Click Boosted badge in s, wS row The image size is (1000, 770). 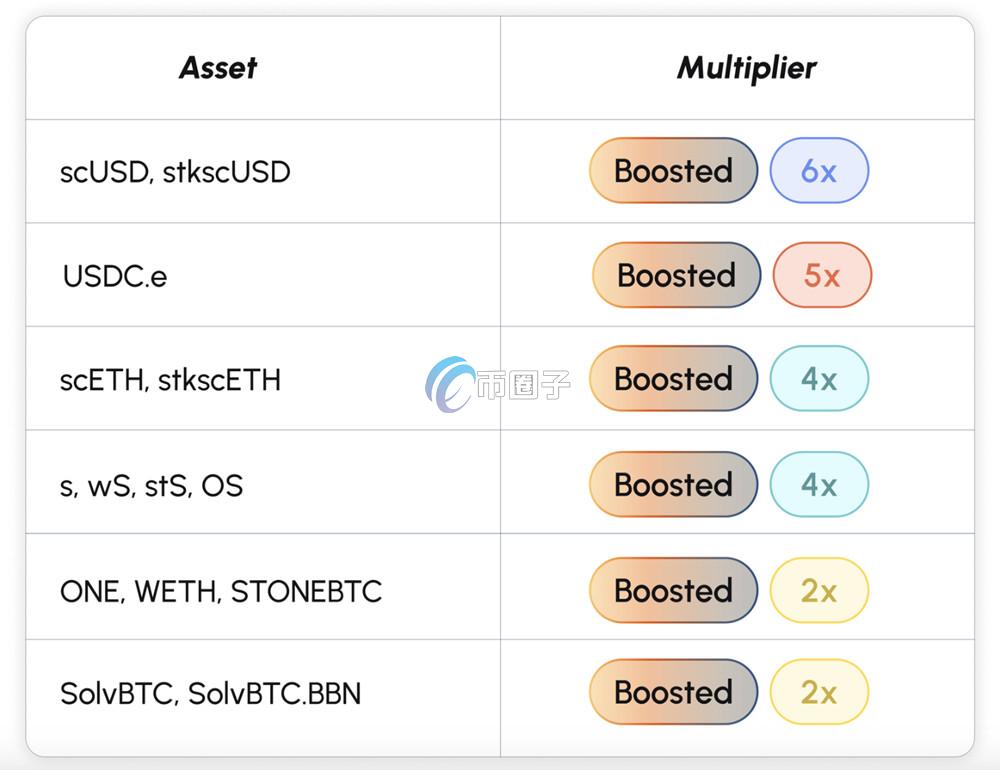coord(673,484)
